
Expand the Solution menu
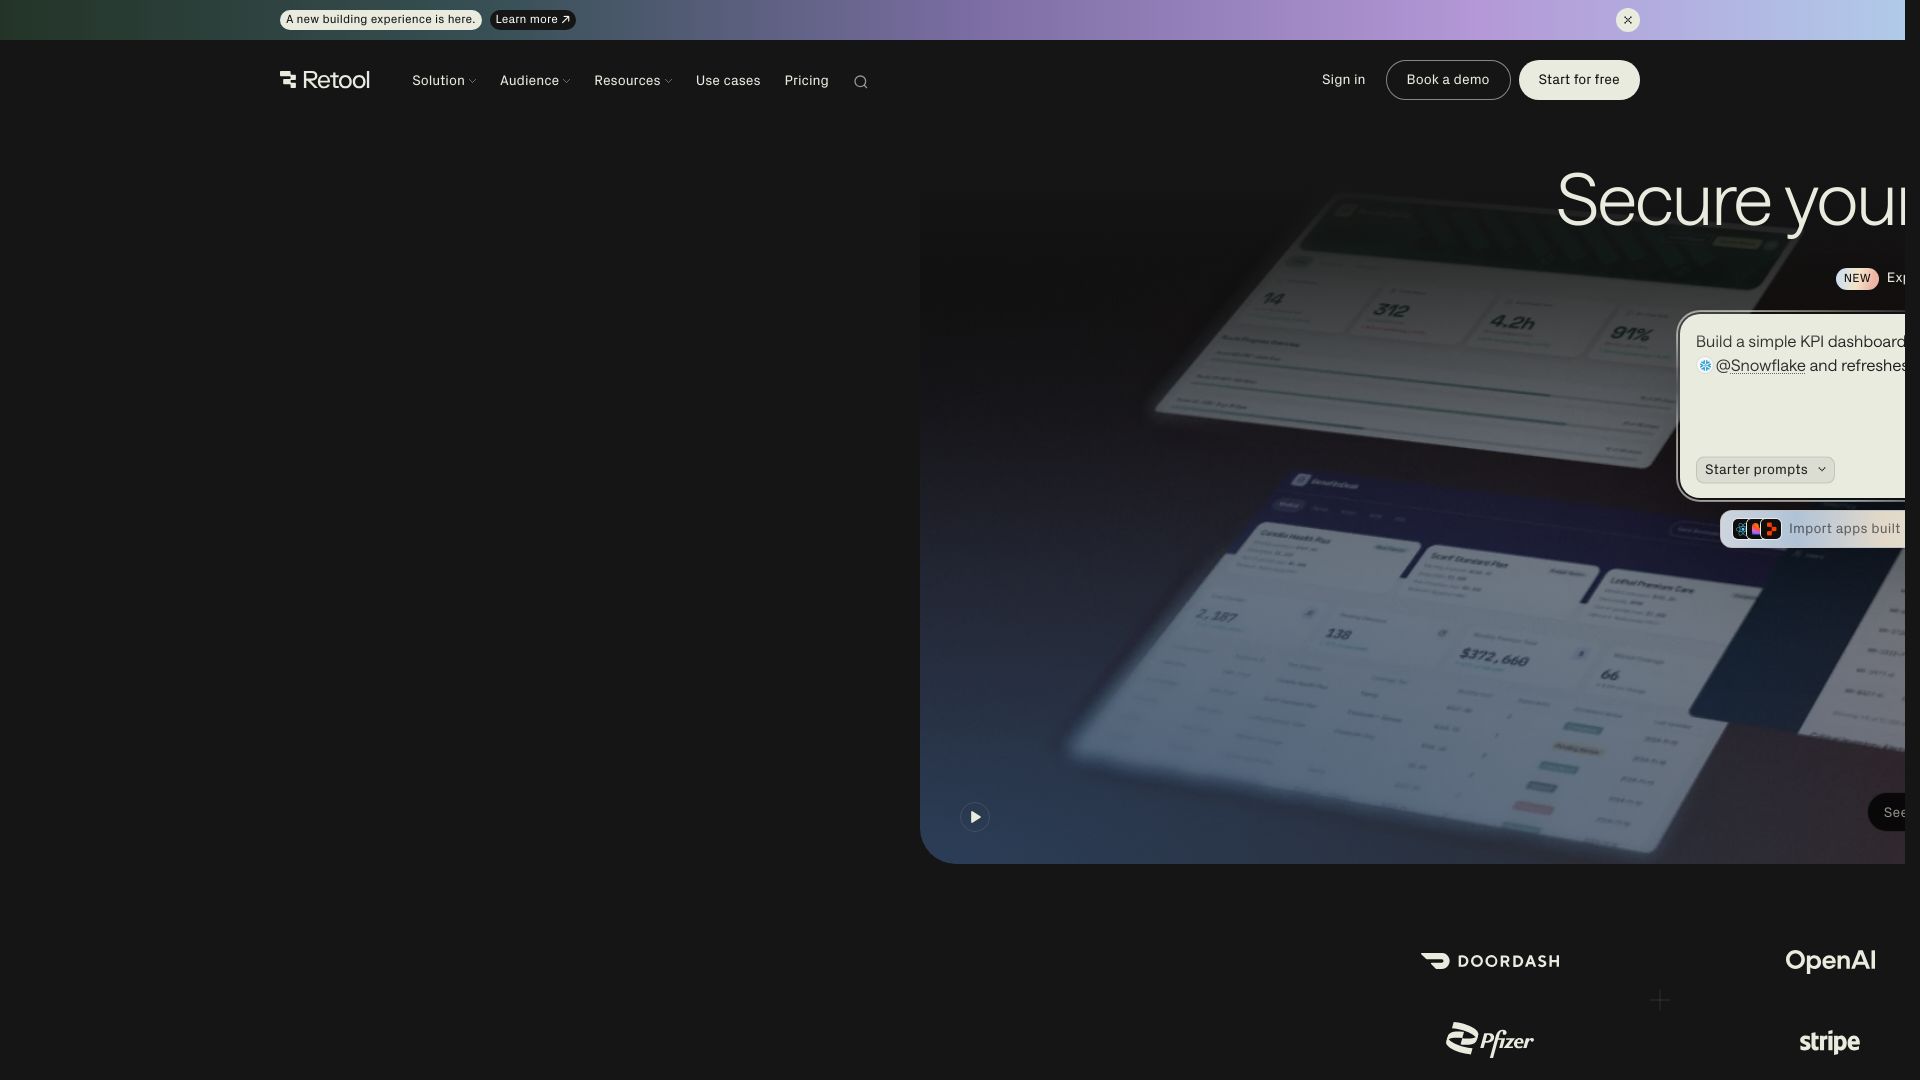(x=444, y=81)
